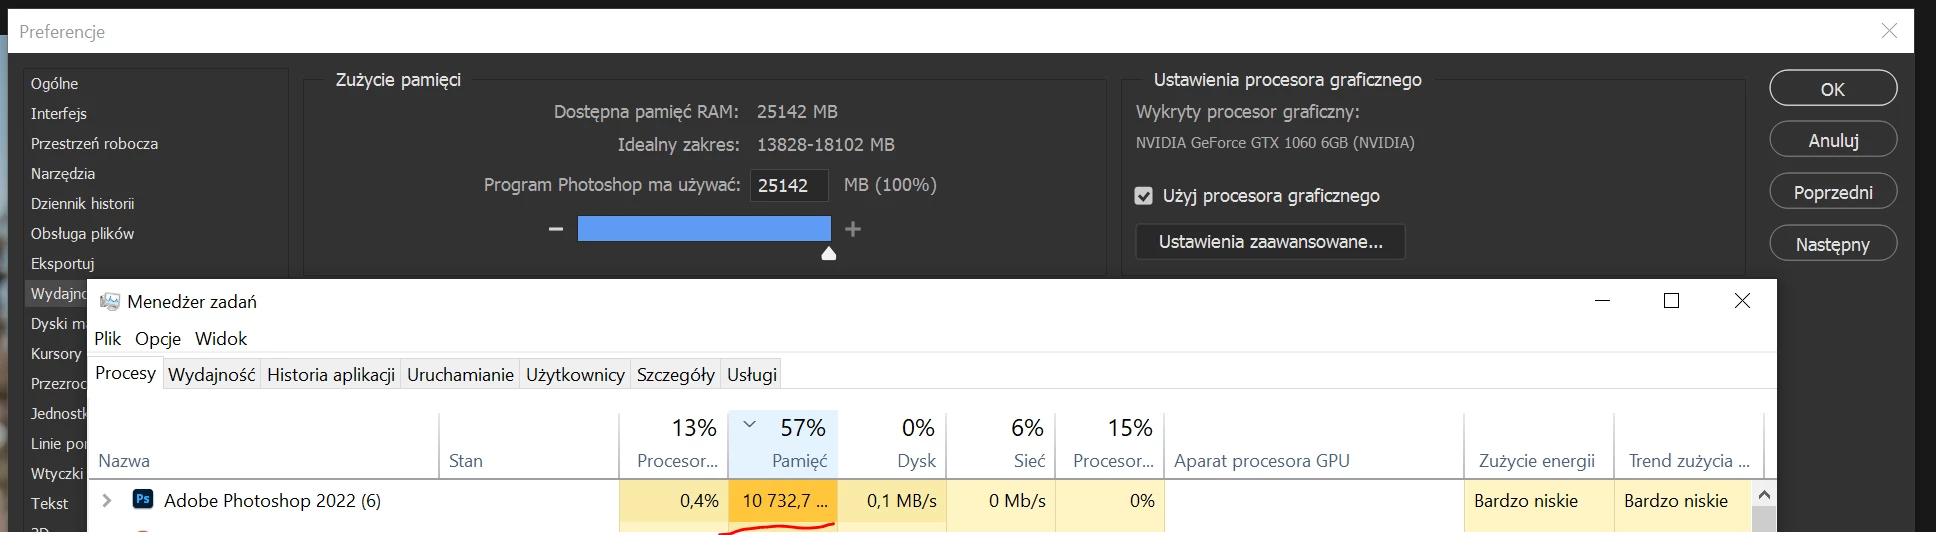Close the Menedżer zadań window
Screen dimensions: 1936x535
1742,301
